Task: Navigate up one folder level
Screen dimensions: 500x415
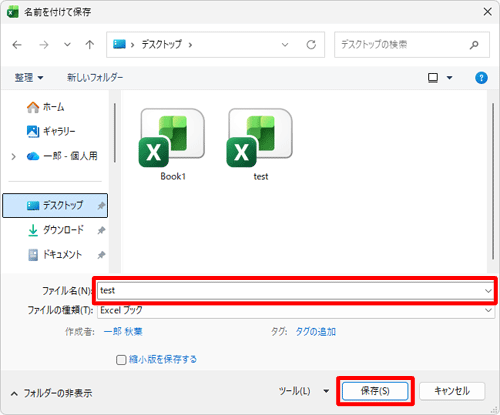Action: coord(89,45)
